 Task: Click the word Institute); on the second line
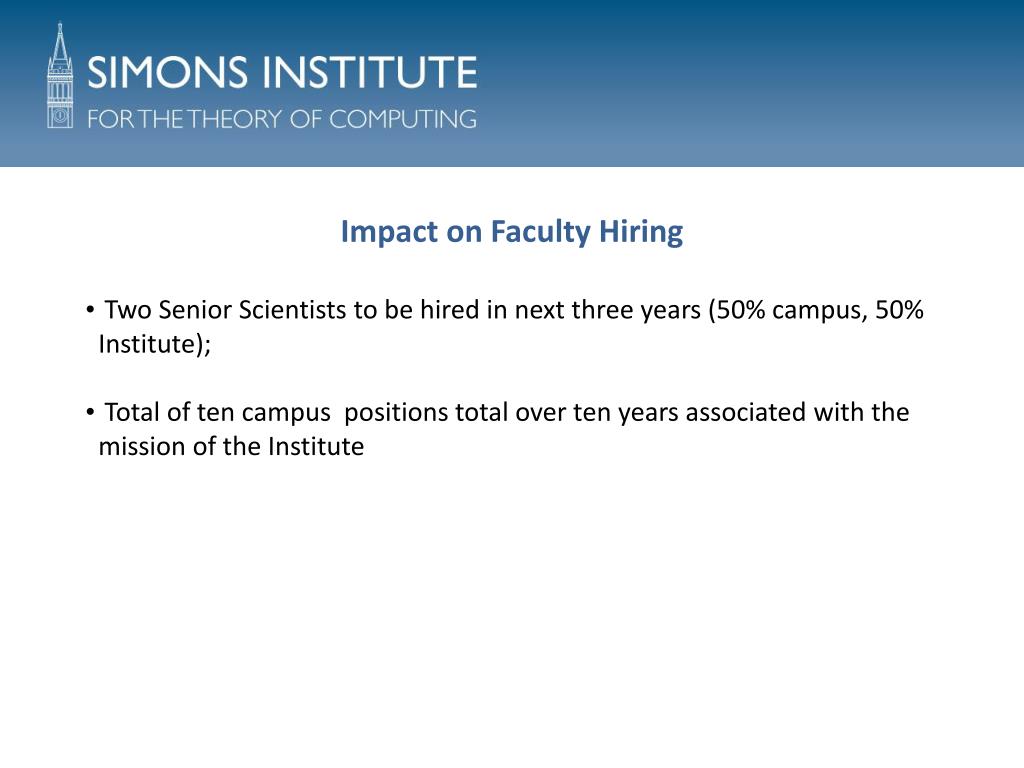point(155,344)
